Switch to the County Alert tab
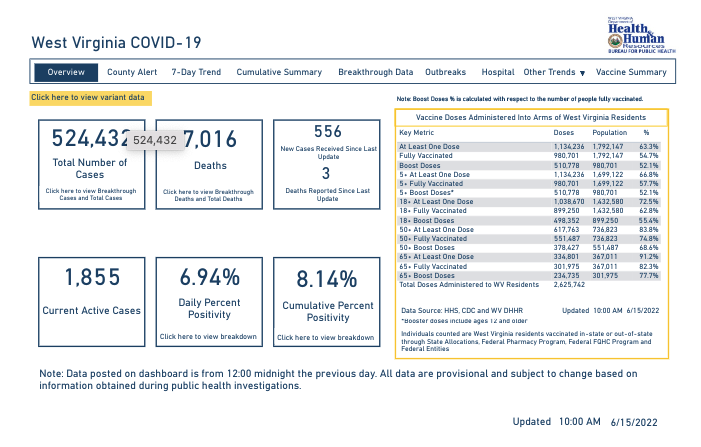 (x=132, y=73)
